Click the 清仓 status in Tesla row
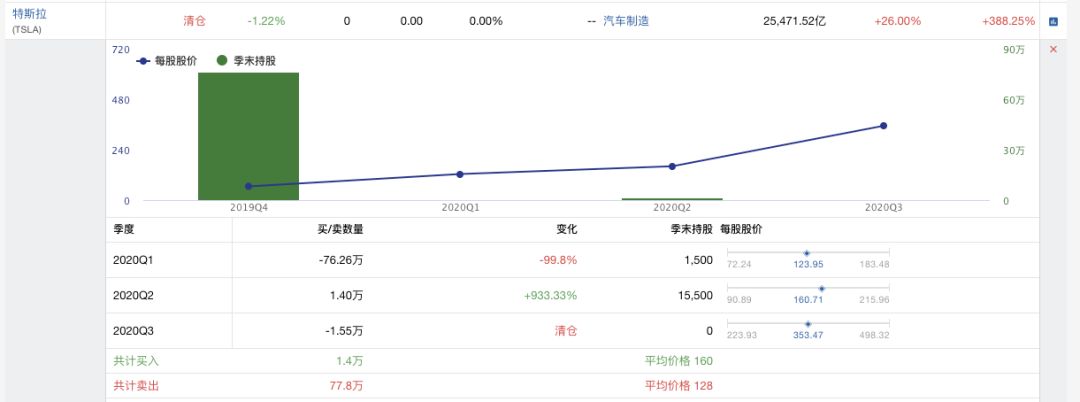This screenshot has height=402, width=1080. [x=194, y=21]
